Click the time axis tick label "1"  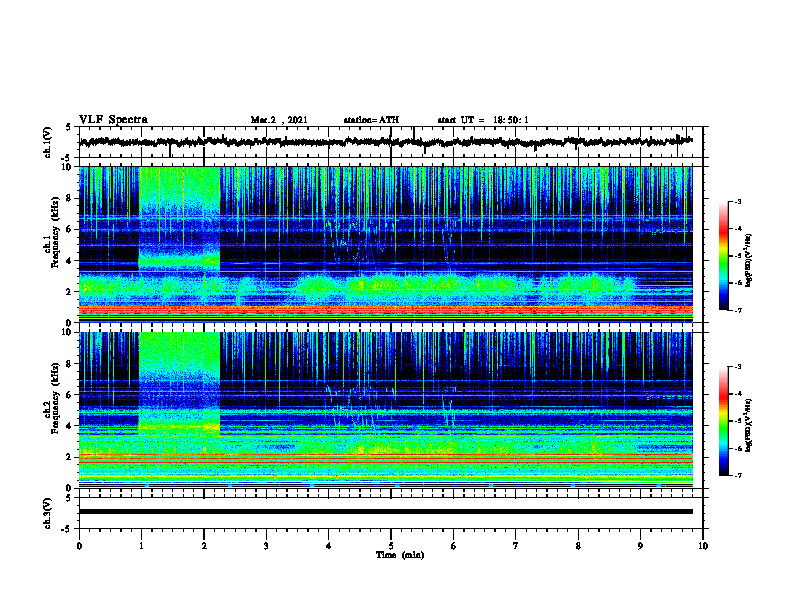tap(141, 546)
